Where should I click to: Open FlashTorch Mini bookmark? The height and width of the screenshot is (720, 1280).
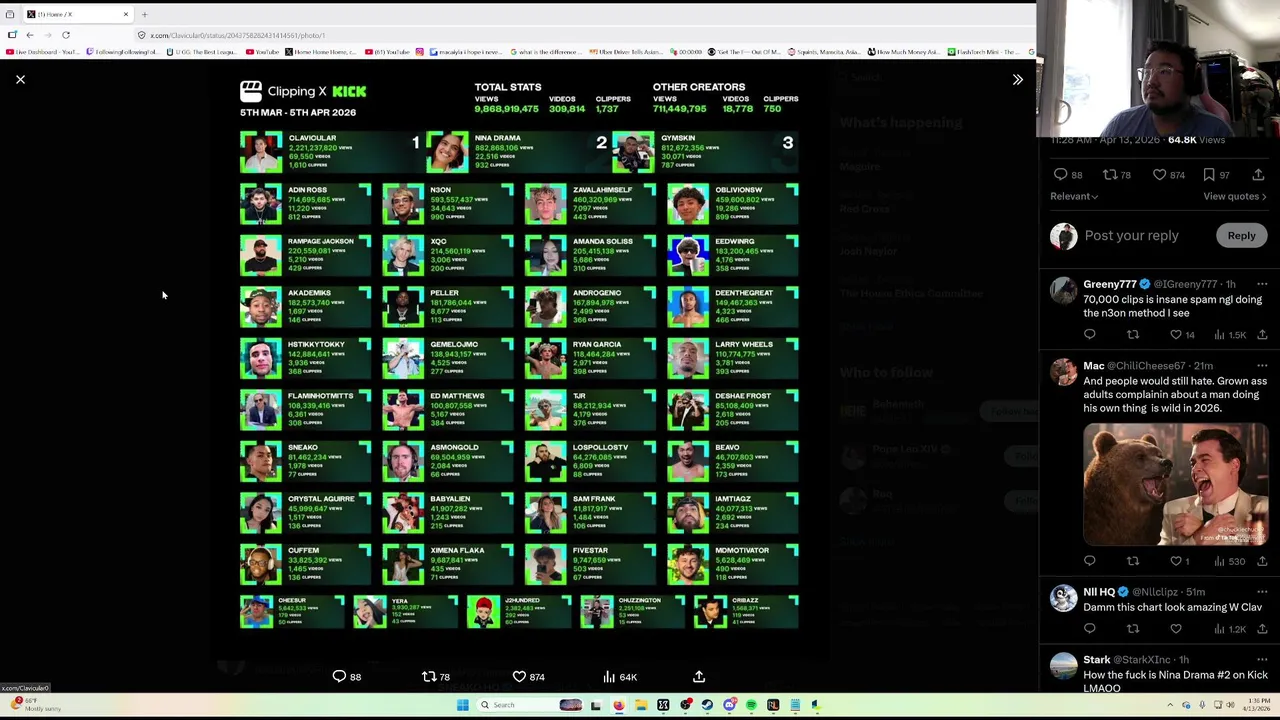pyautogui.click(x=983, y=52)
